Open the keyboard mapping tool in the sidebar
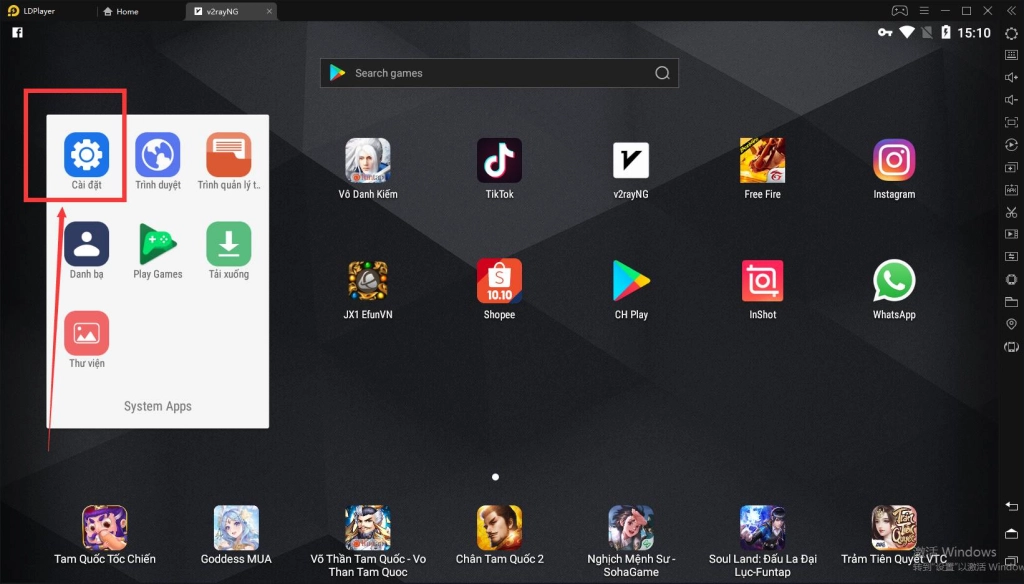This screenshot has height=584, width=1024. [x=1010, y=55]
